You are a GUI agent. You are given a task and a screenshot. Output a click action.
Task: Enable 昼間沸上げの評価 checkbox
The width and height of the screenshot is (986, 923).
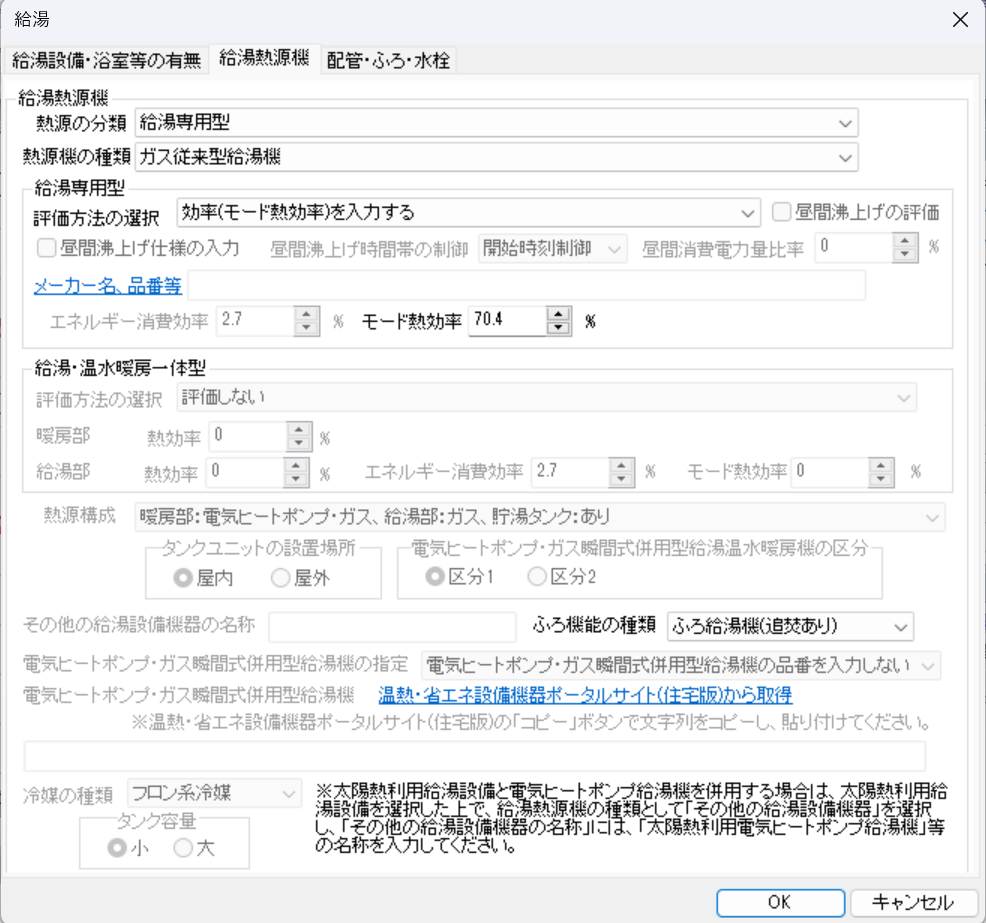[x=782, y=212]
